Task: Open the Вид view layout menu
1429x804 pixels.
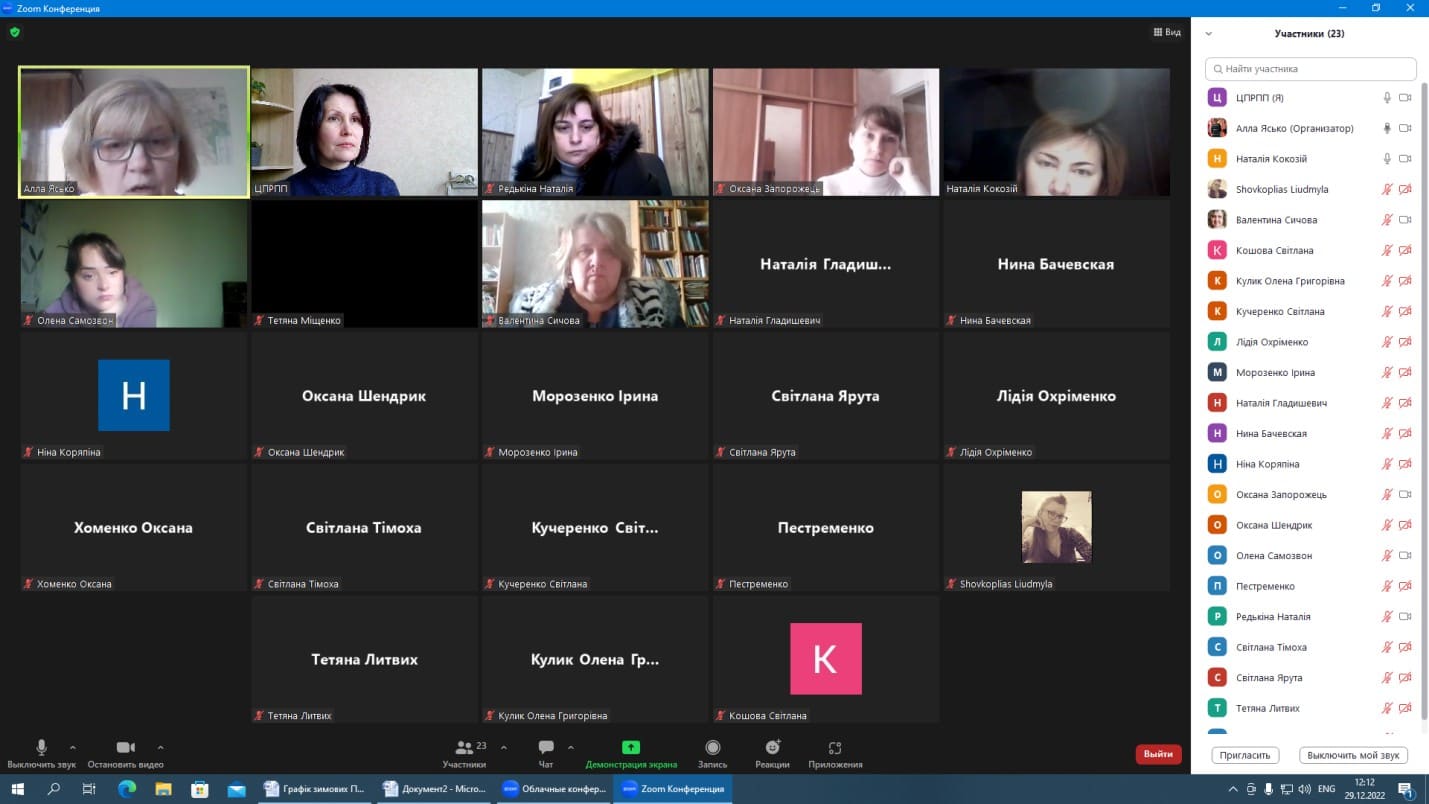Action: pos(1167,32)
